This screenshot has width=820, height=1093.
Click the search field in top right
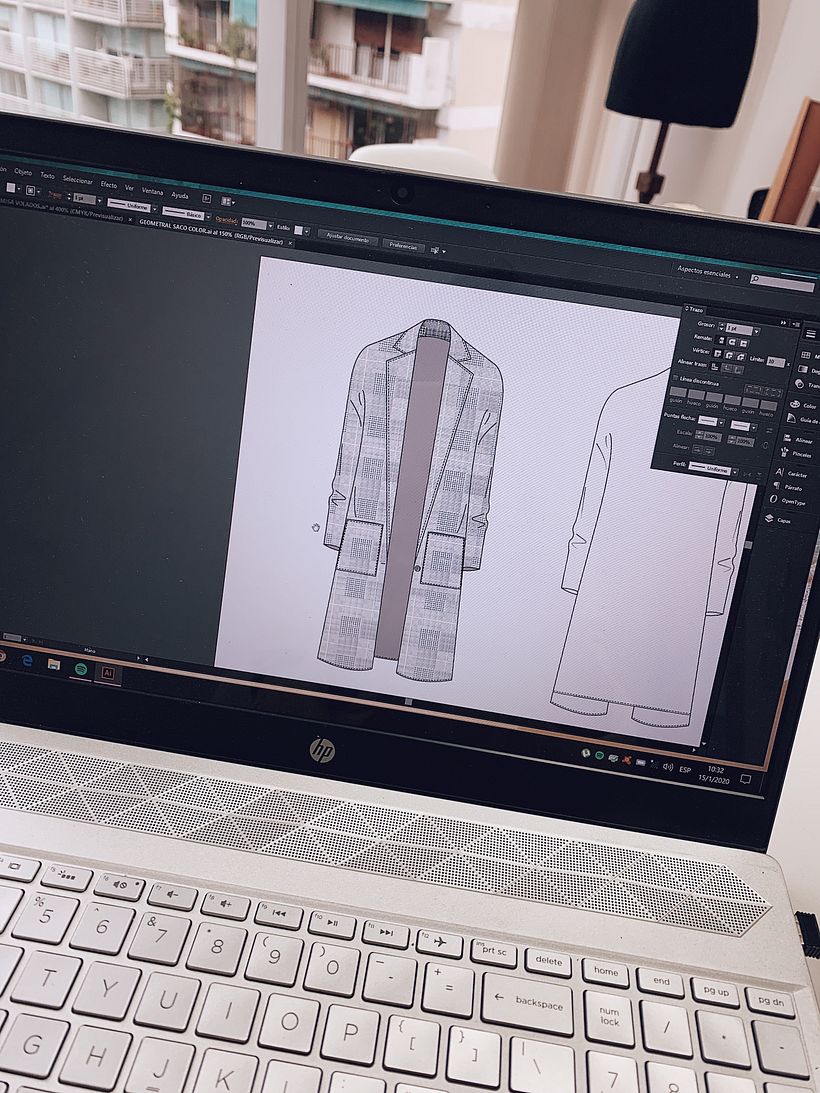(783, 284)
